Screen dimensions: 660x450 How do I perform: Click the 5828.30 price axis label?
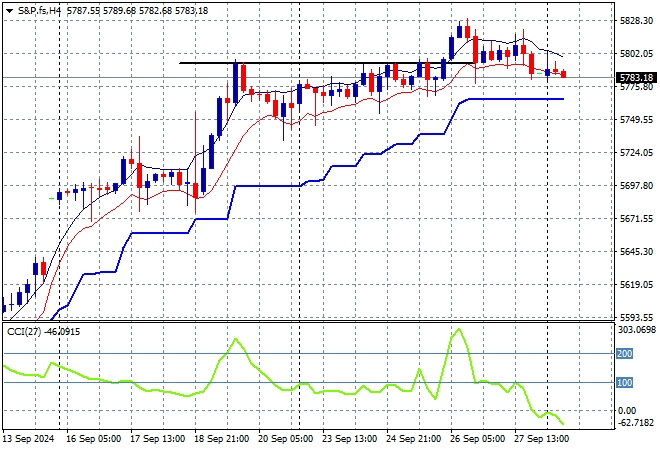click(636, 21)
